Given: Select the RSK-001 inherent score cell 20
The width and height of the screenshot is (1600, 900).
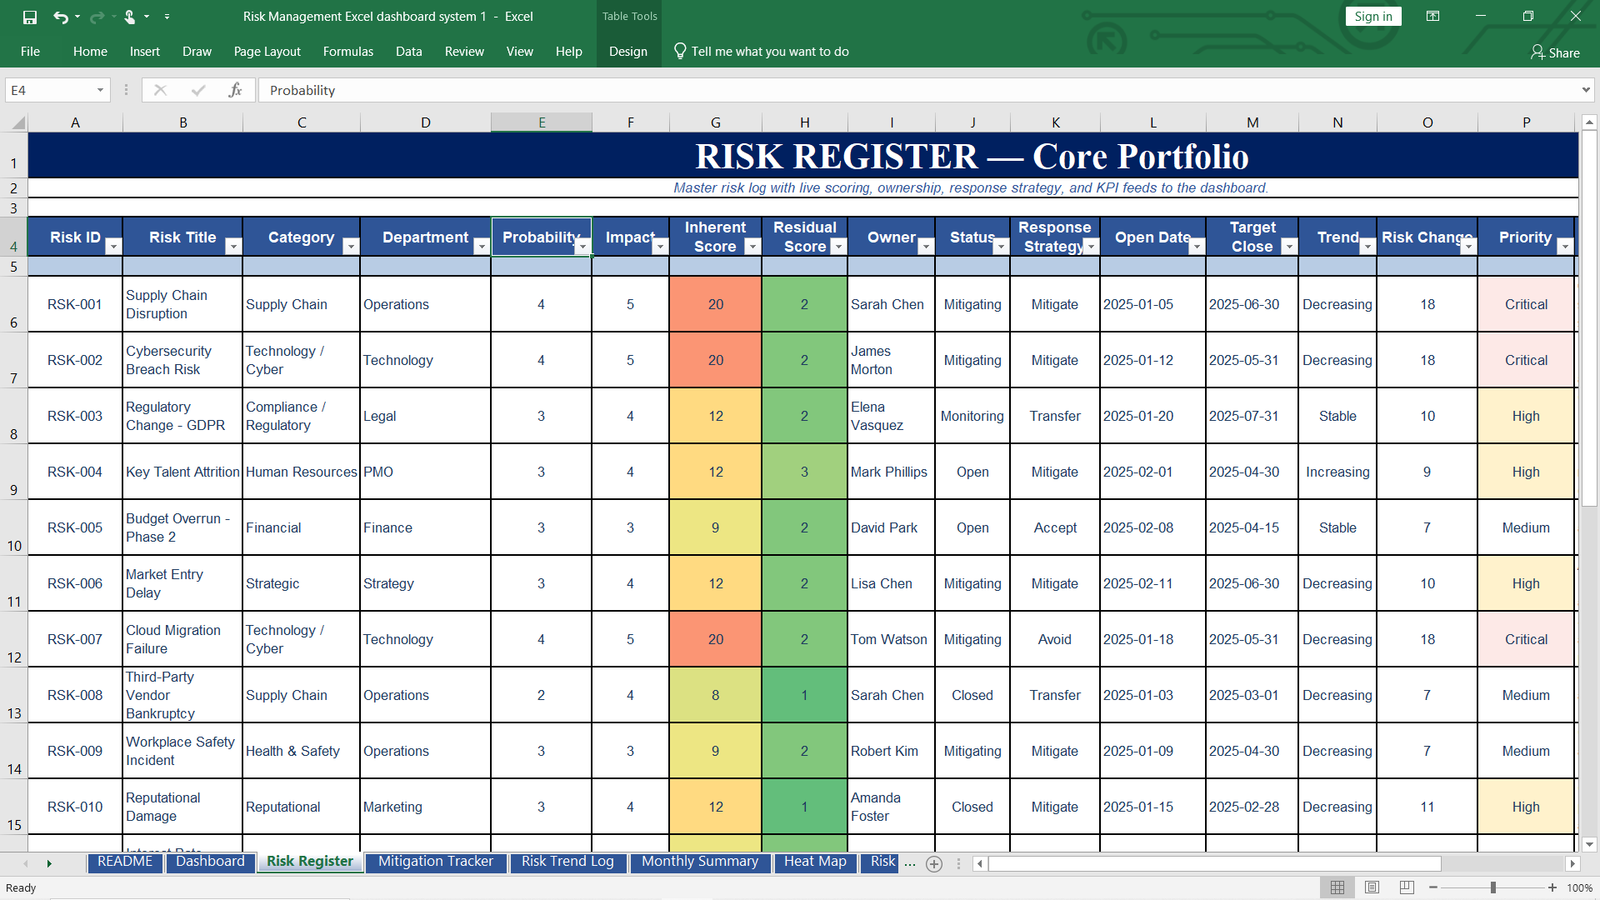Looking at the screenshot, I should coord(715,304).
